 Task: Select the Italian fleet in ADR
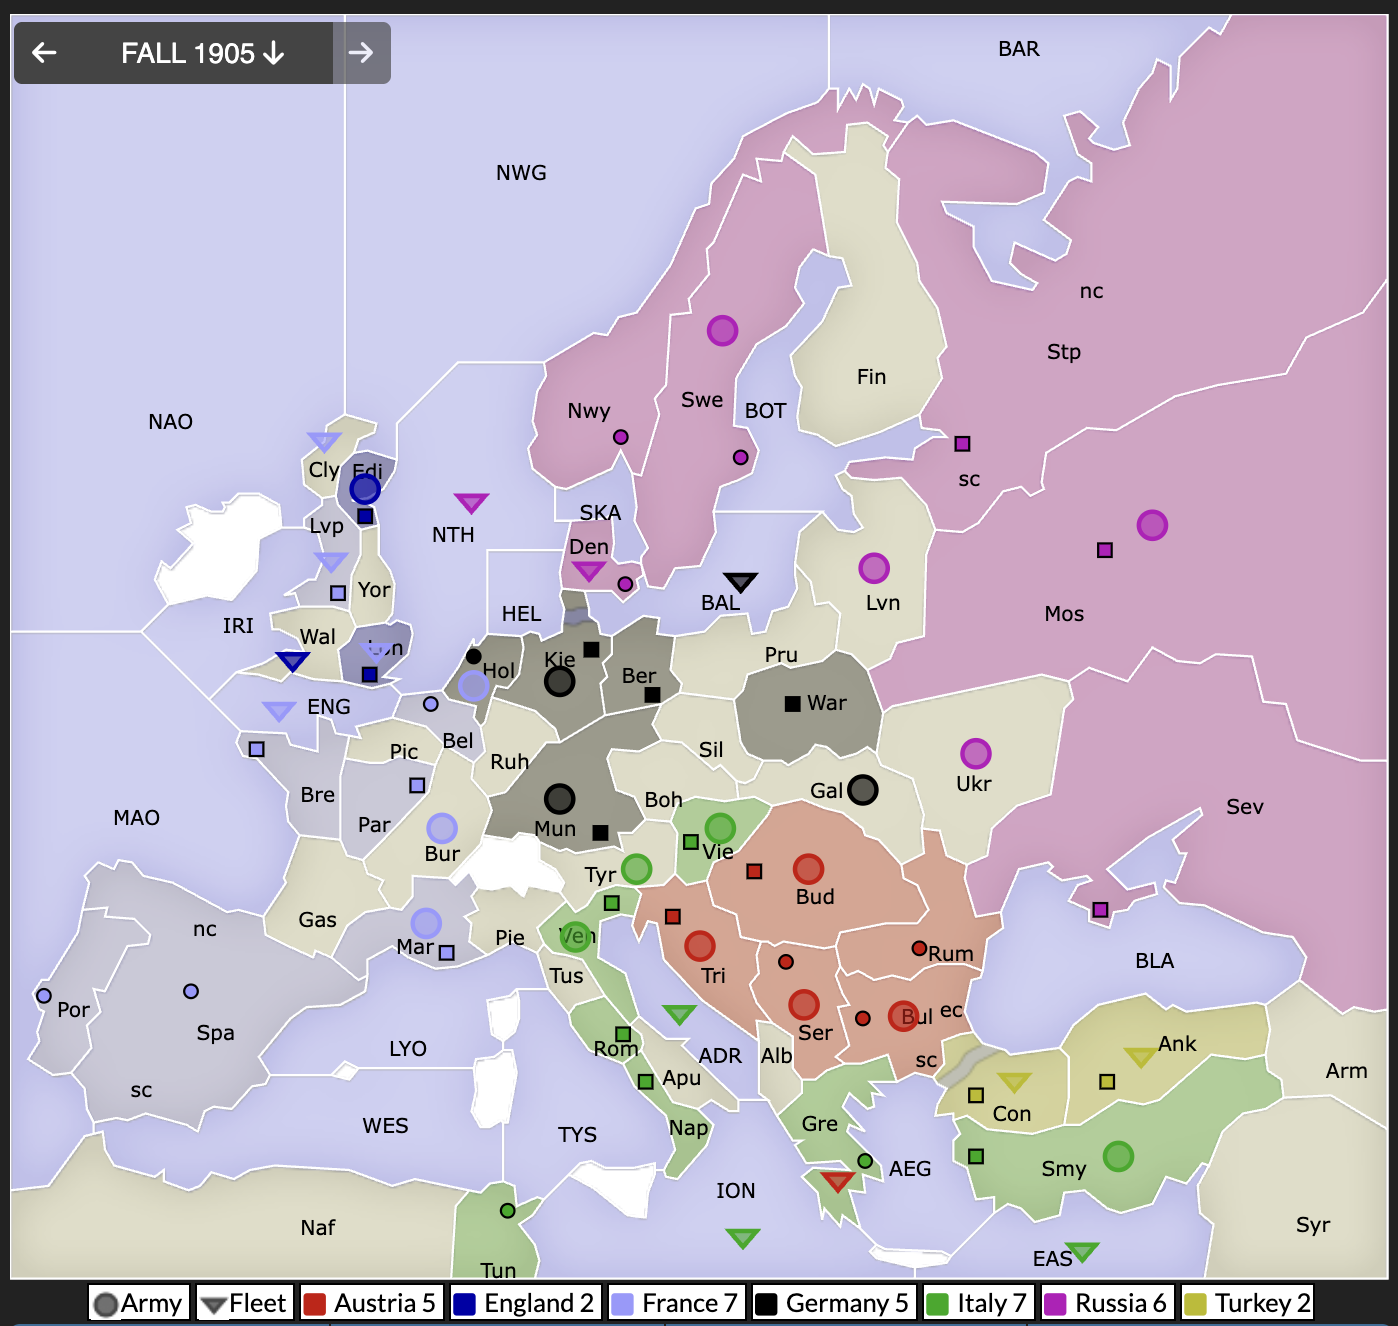679,1015
